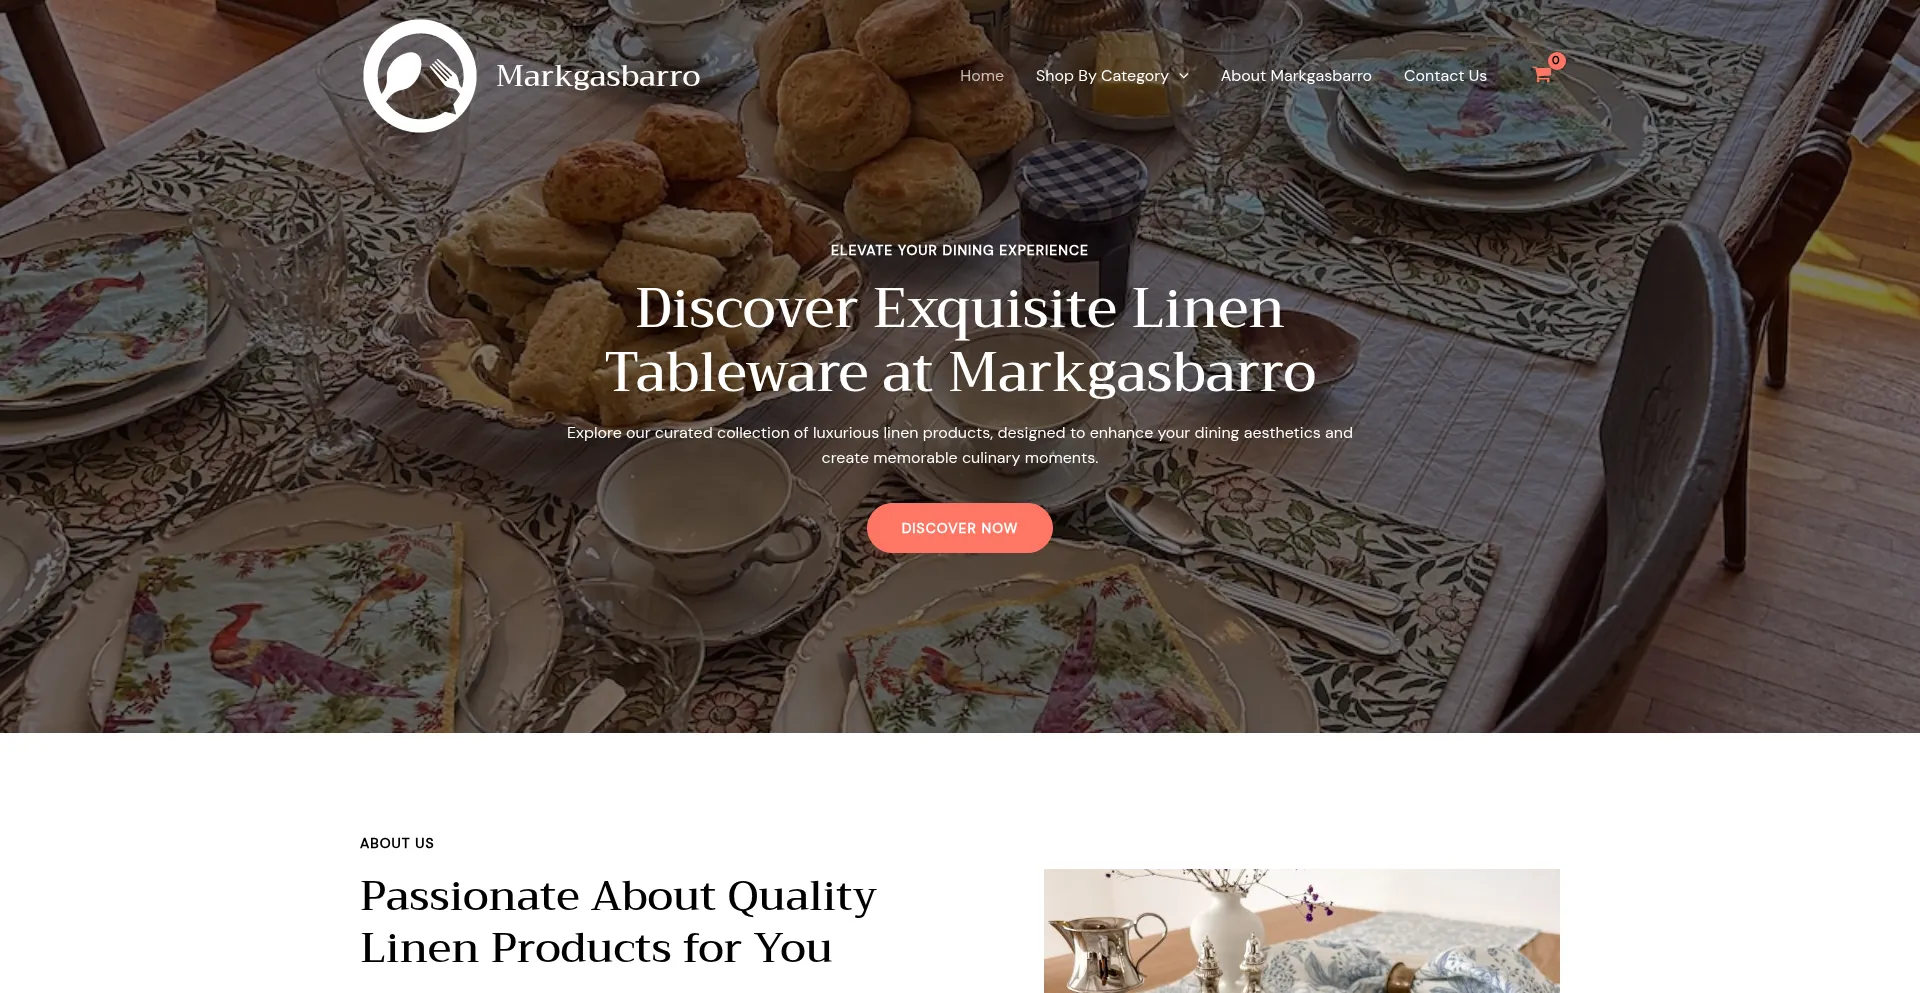The width and height of the screenshot is (1920, 993).
Task: Click the cart item count badge
Action: click(x=1556, y=61)
